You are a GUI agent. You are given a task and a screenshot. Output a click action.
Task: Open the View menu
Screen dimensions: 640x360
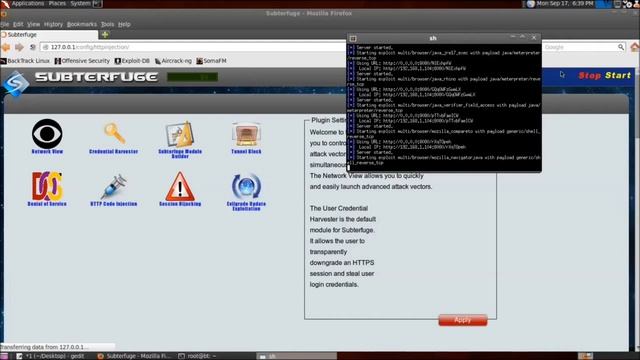tap(33, 24)
